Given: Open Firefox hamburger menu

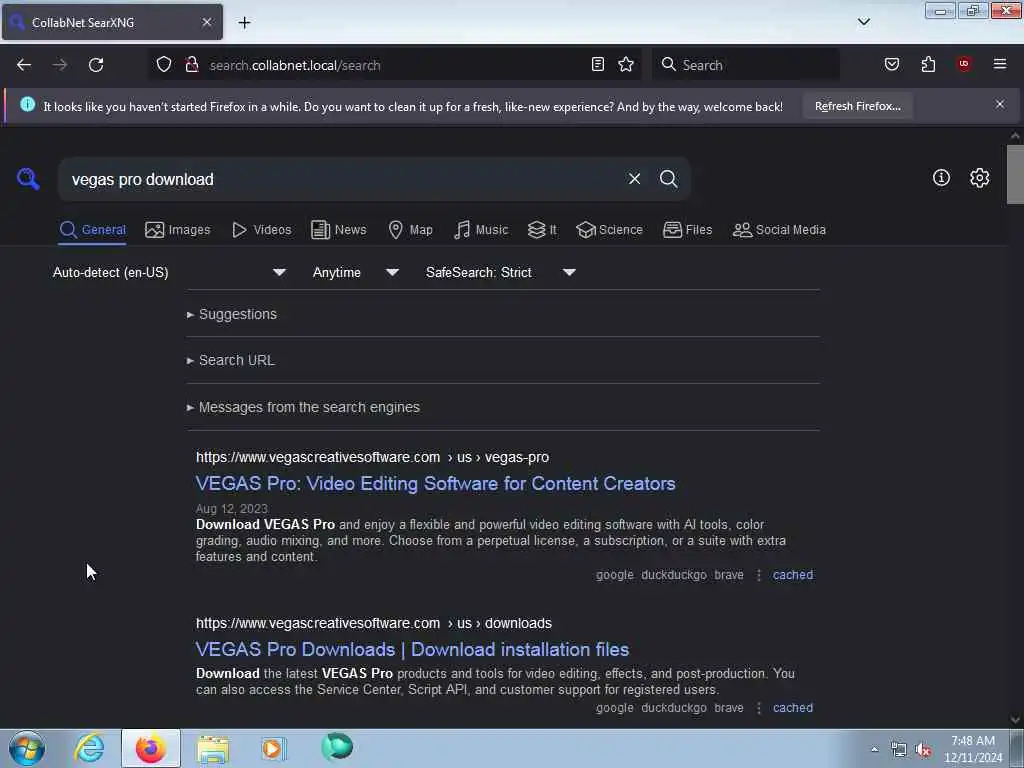Looking at the screenshot, I should [999, 64].
